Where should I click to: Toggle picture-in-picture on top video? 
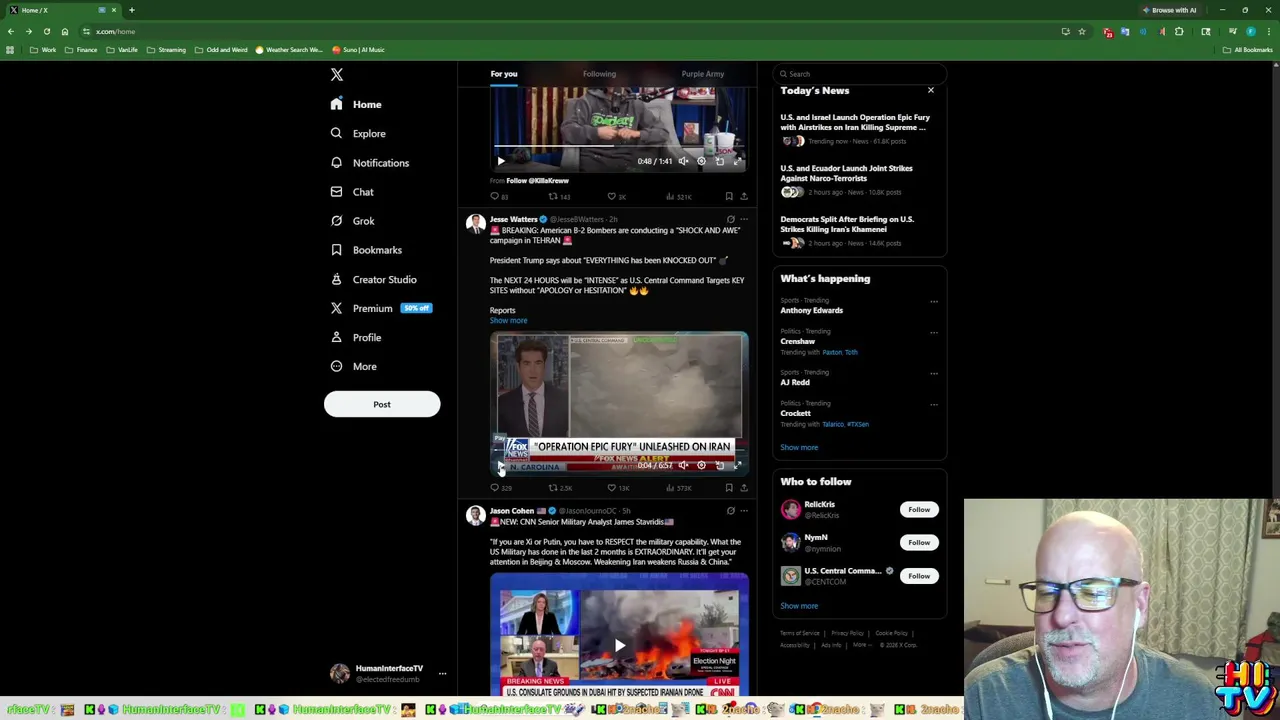(719, 161)
